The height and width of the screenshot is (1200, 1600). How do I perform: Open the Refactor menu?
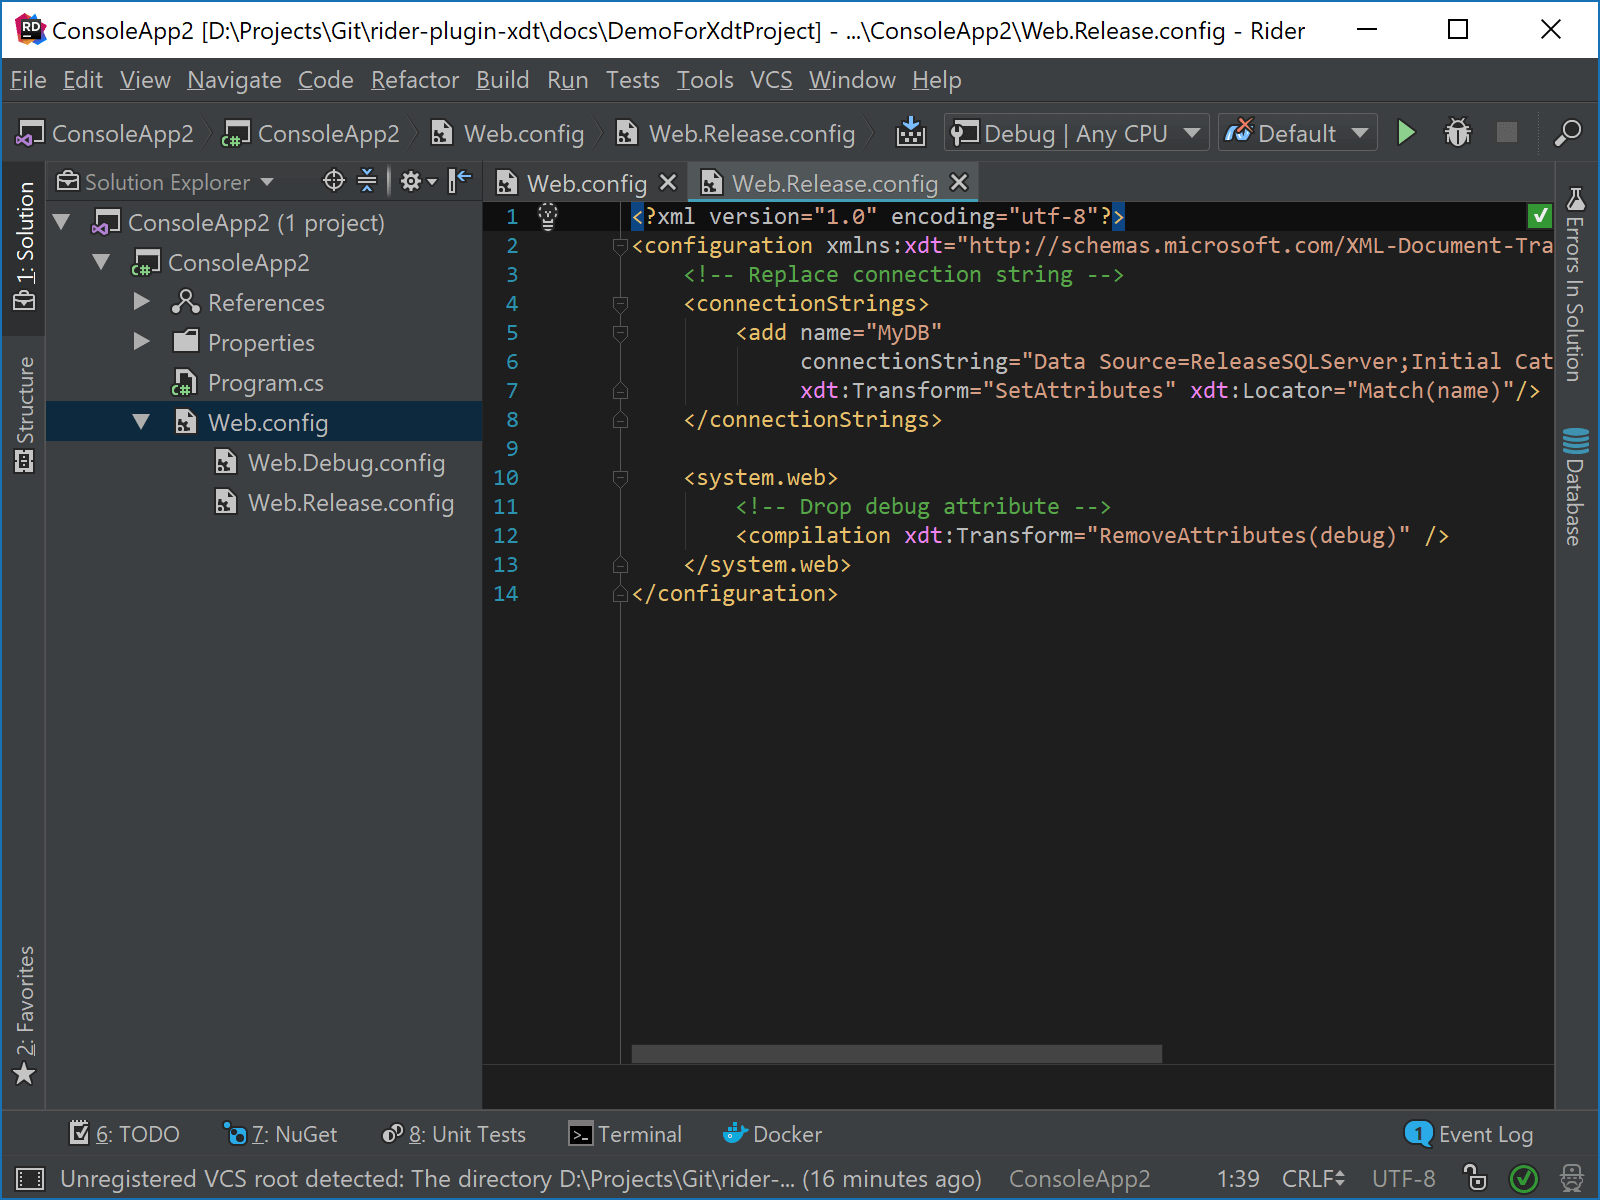coord(415,80)
